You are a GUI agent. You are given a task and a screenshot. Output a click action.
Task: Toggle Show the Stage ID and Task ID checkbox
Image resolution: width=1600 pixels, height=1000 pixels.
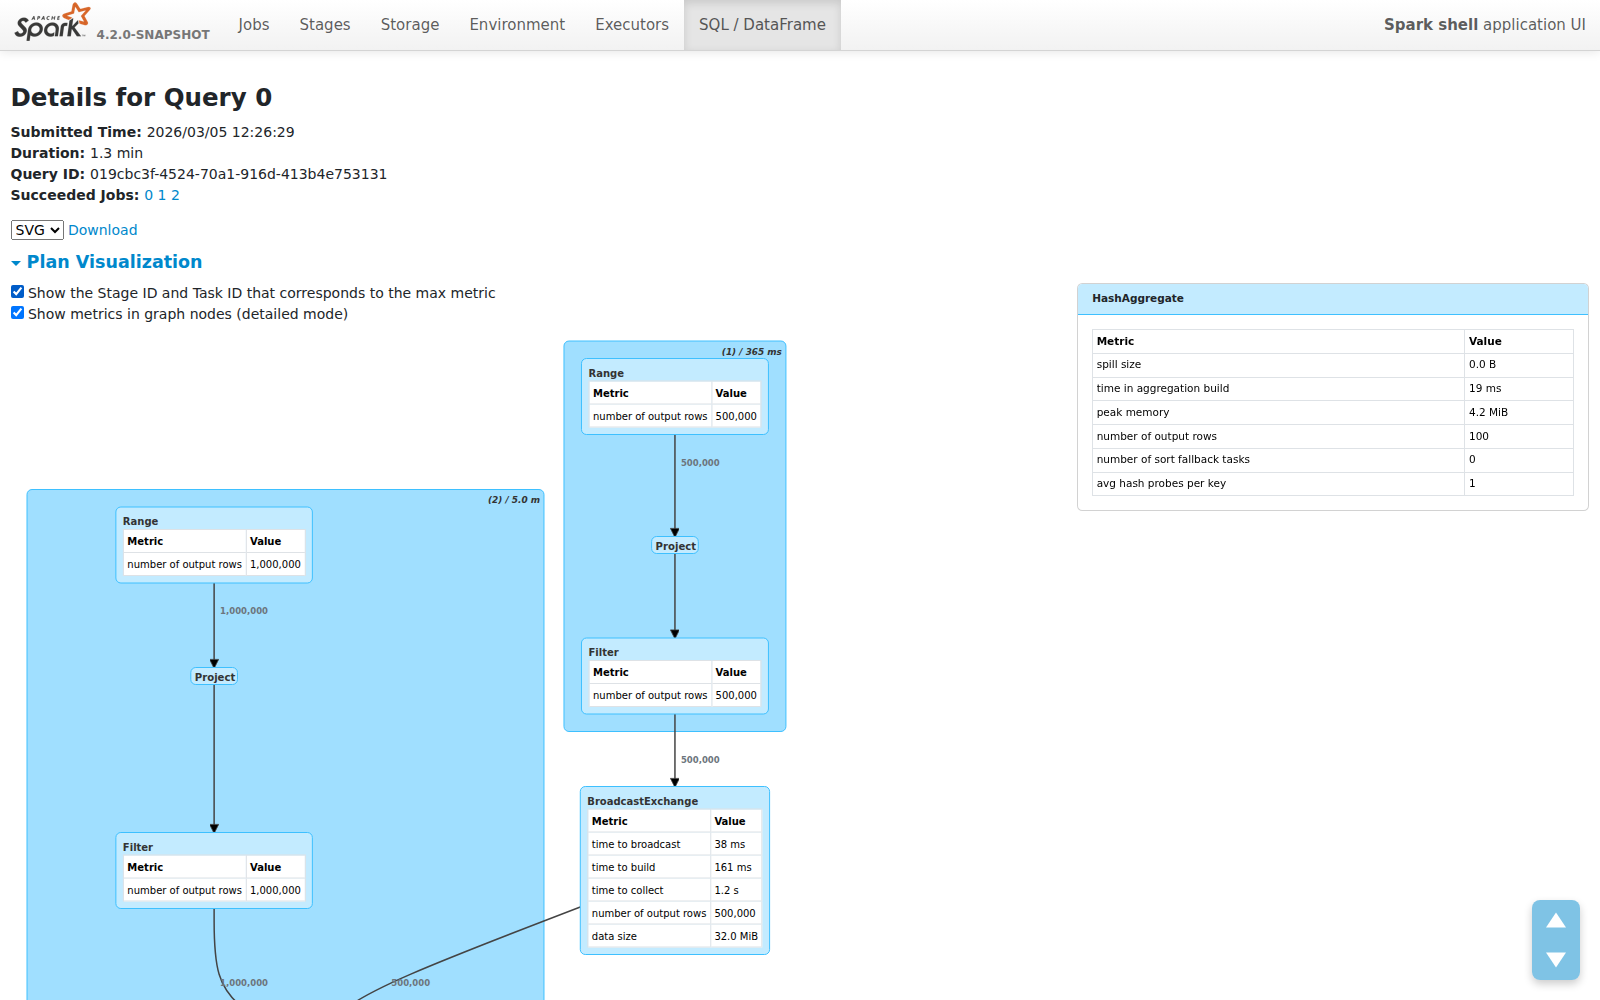coord(17,292)
